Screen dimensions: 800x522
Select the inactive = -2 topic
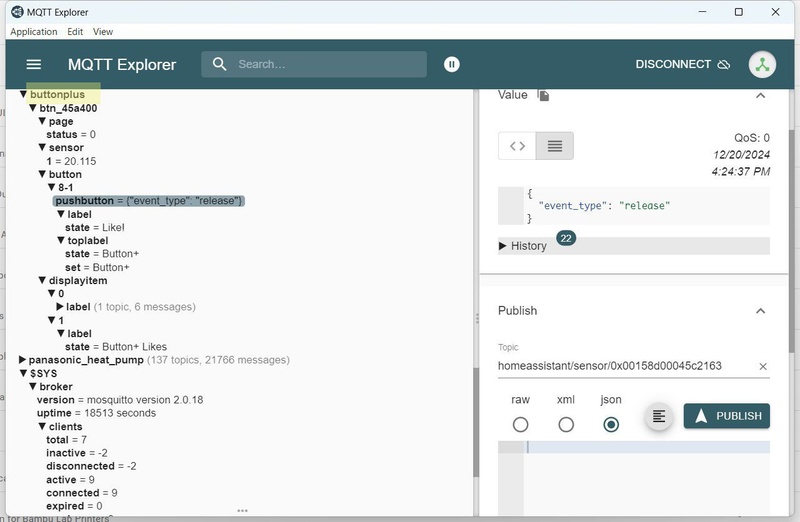click(x=77, y=453)
